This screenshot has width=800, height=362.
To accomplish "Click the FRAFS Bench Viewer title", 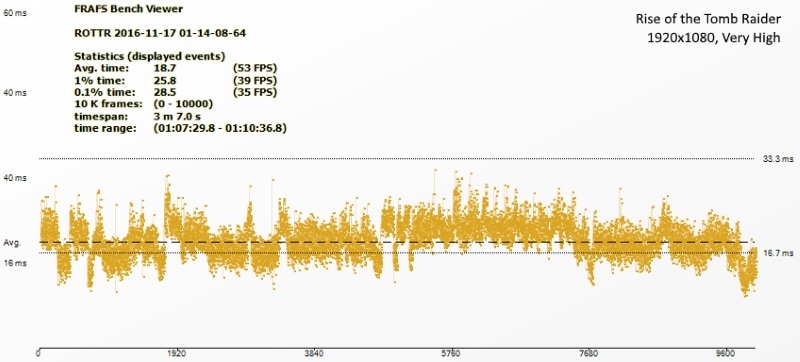I will click(128, 9).
